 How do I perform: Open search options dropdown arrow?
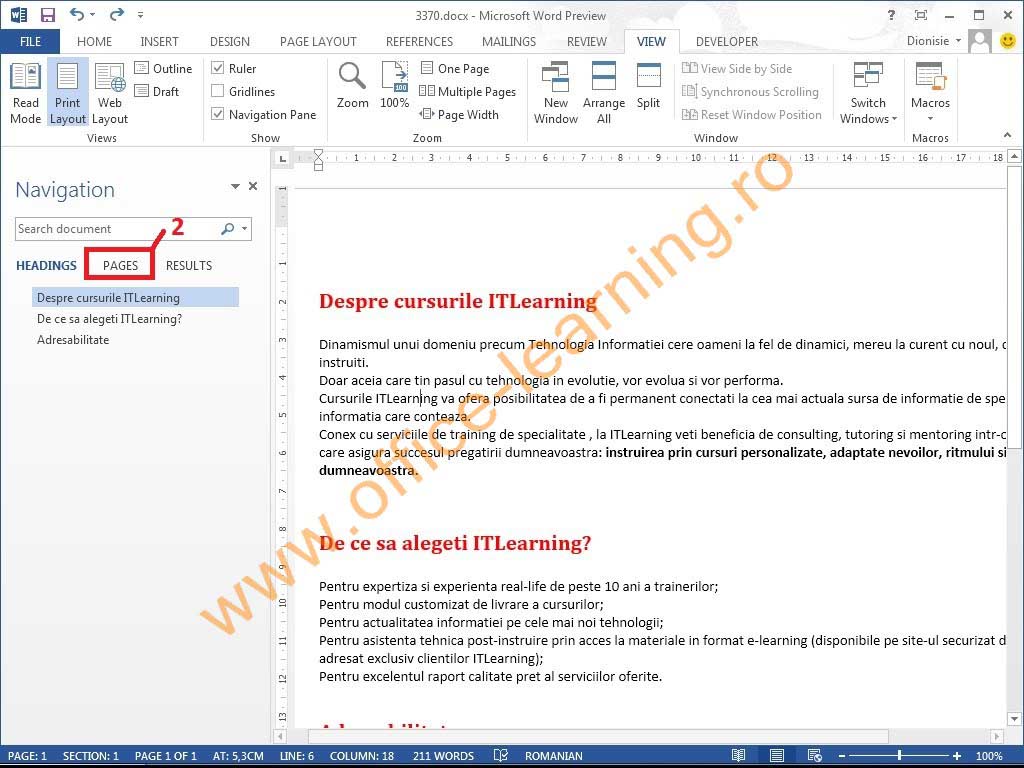[244, 229]
